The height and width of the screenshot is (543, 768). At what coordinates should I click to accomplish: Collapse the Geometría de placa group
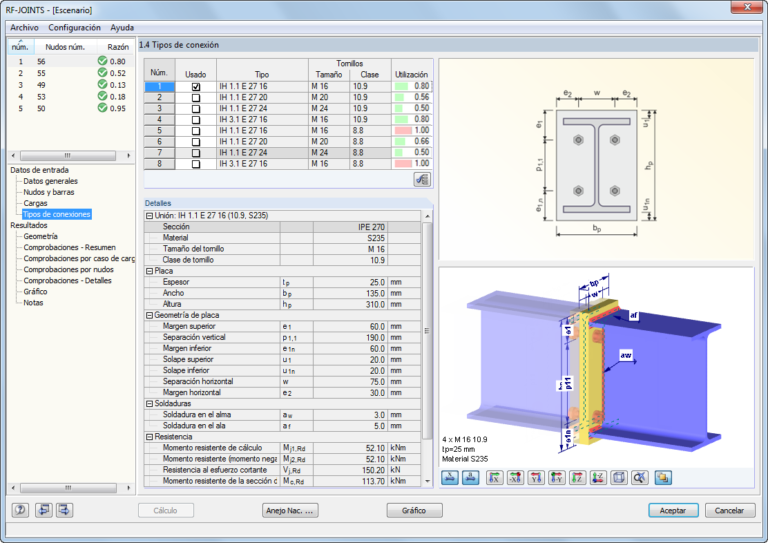(149, 315)
